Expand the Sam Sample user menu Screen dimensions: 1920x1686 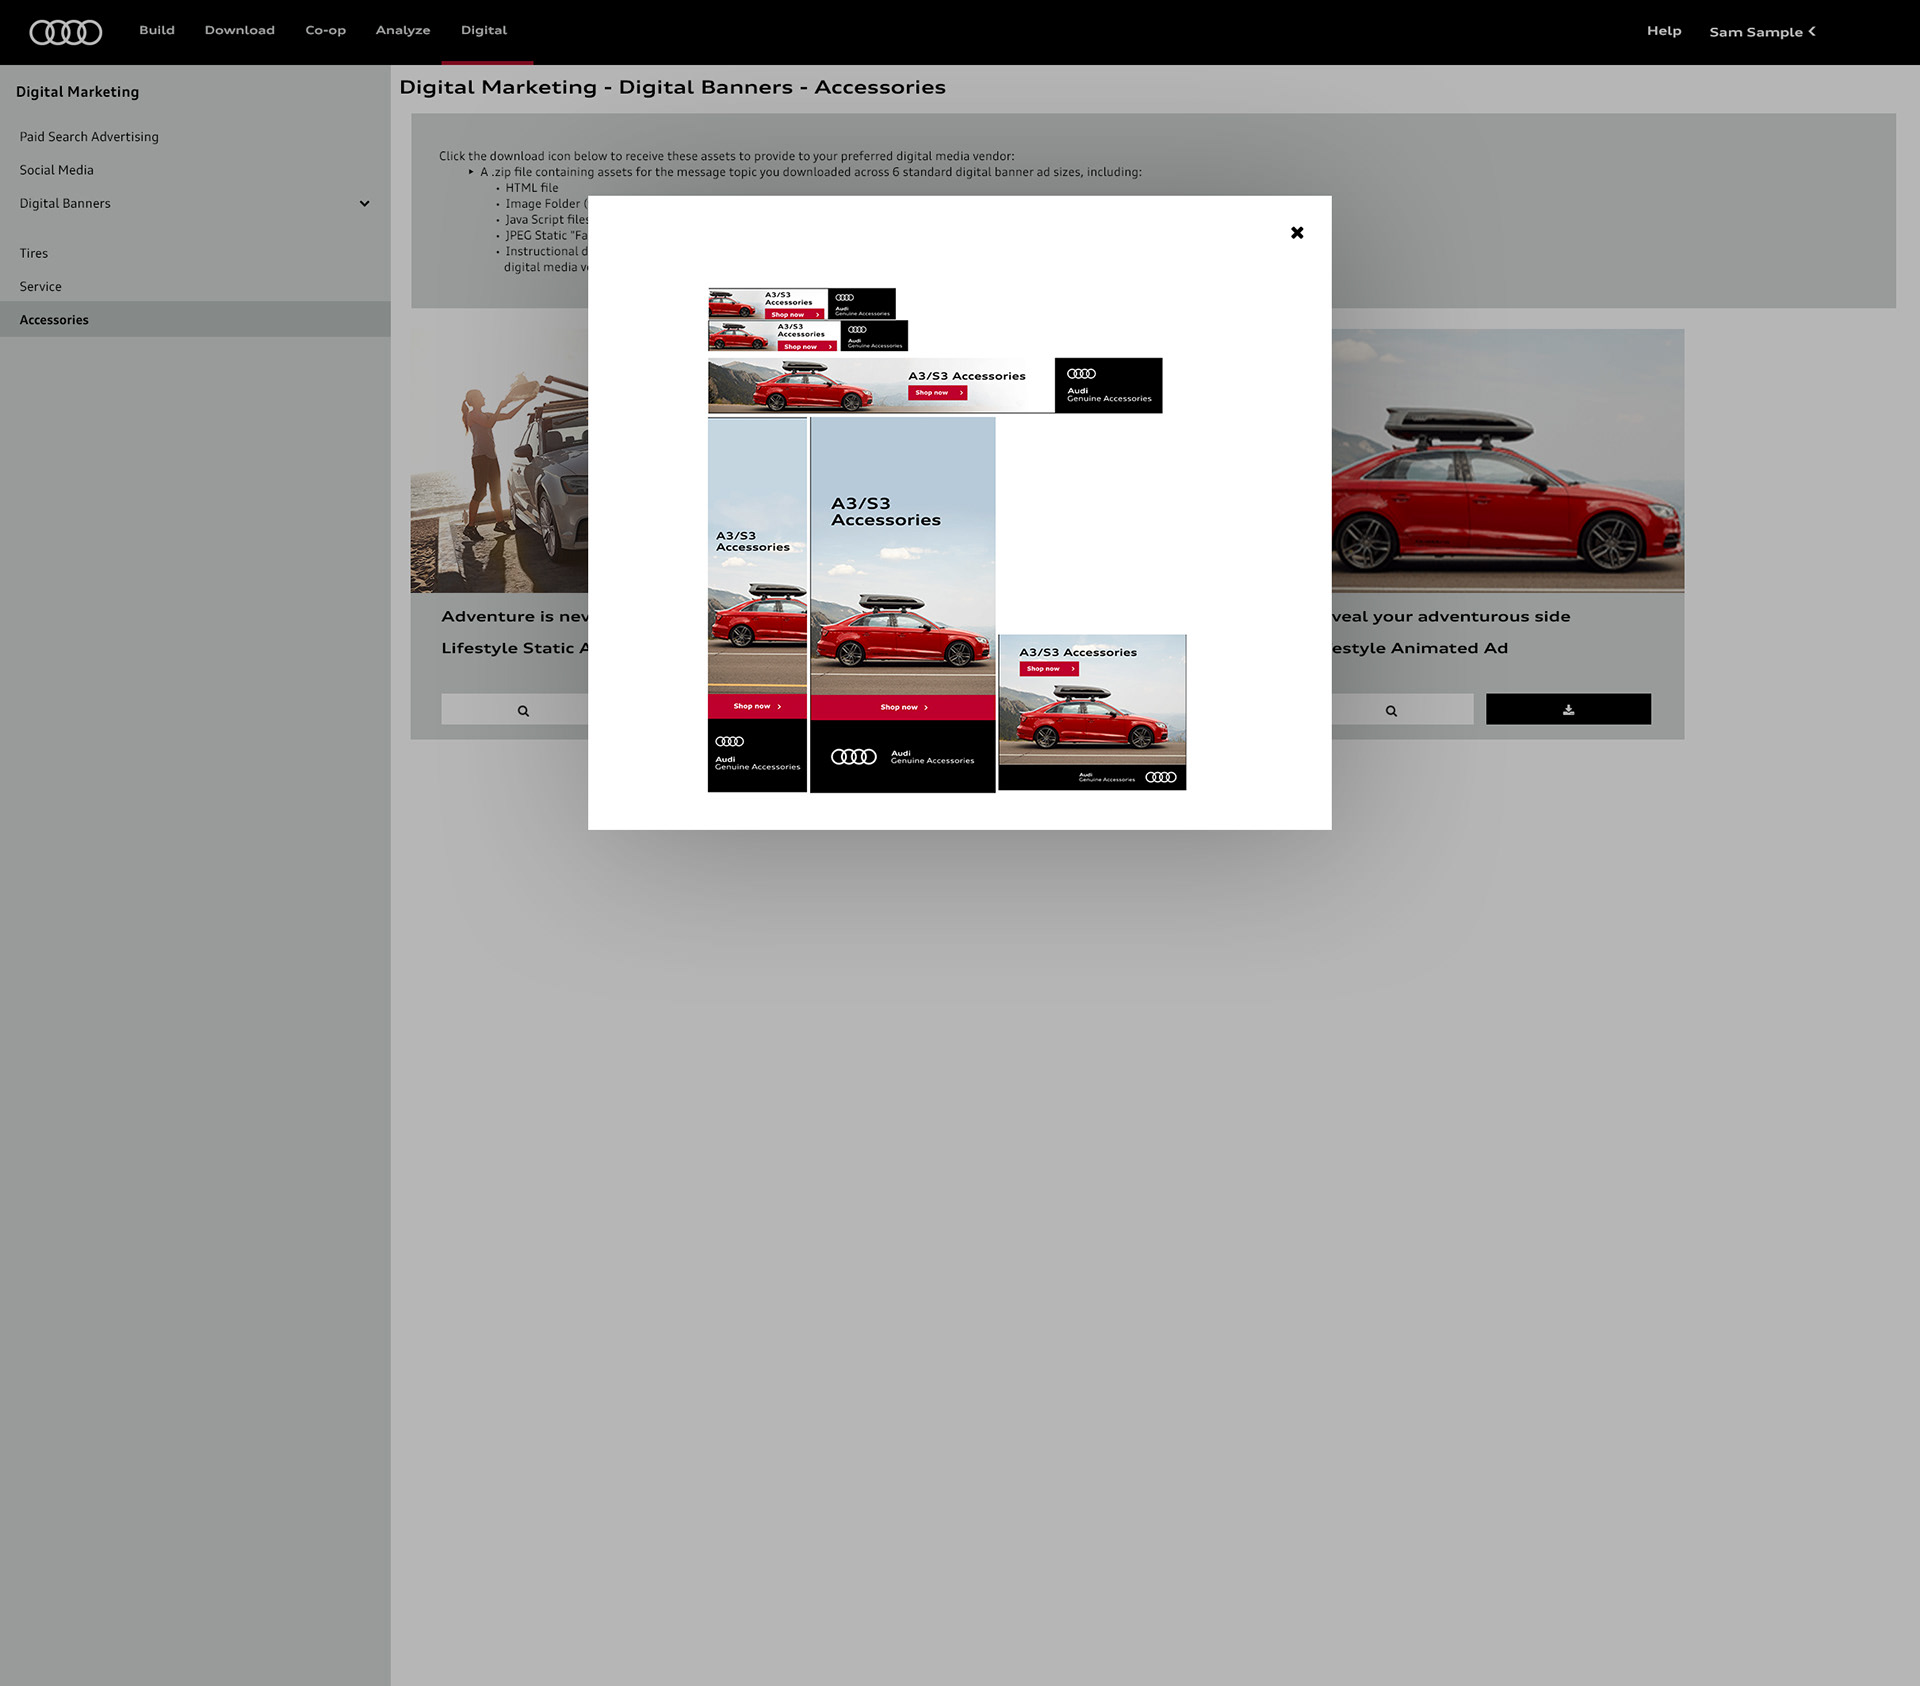coord(1762,32)
